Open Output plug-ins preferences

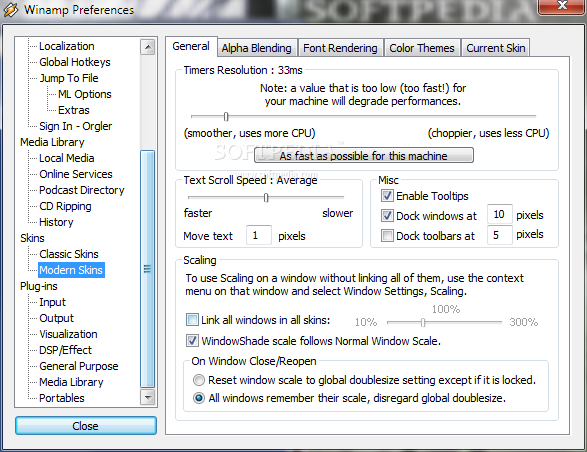pos(57,318)
